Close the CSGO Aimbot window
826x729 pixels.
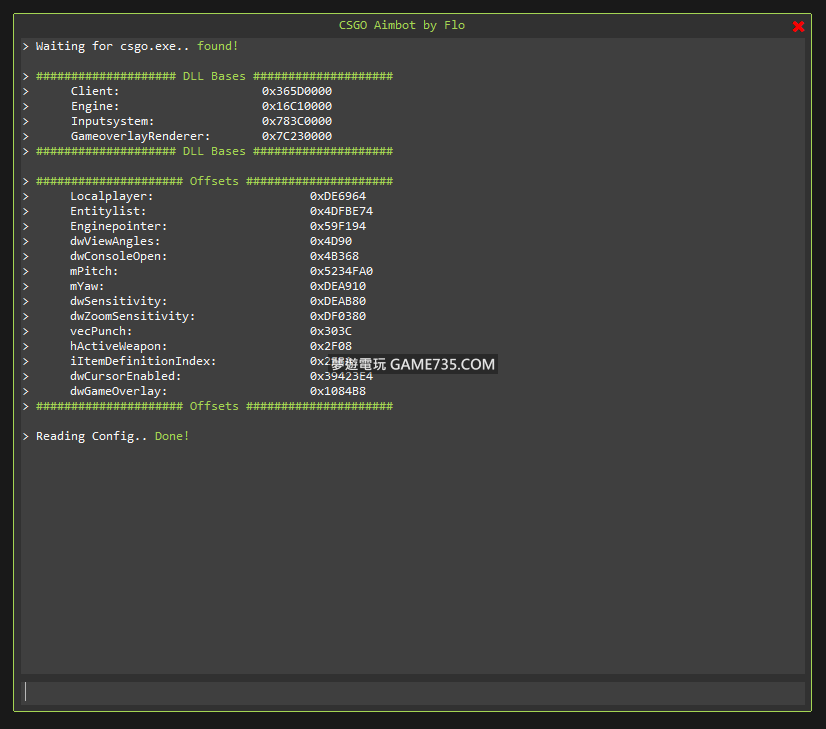(798, 26)
